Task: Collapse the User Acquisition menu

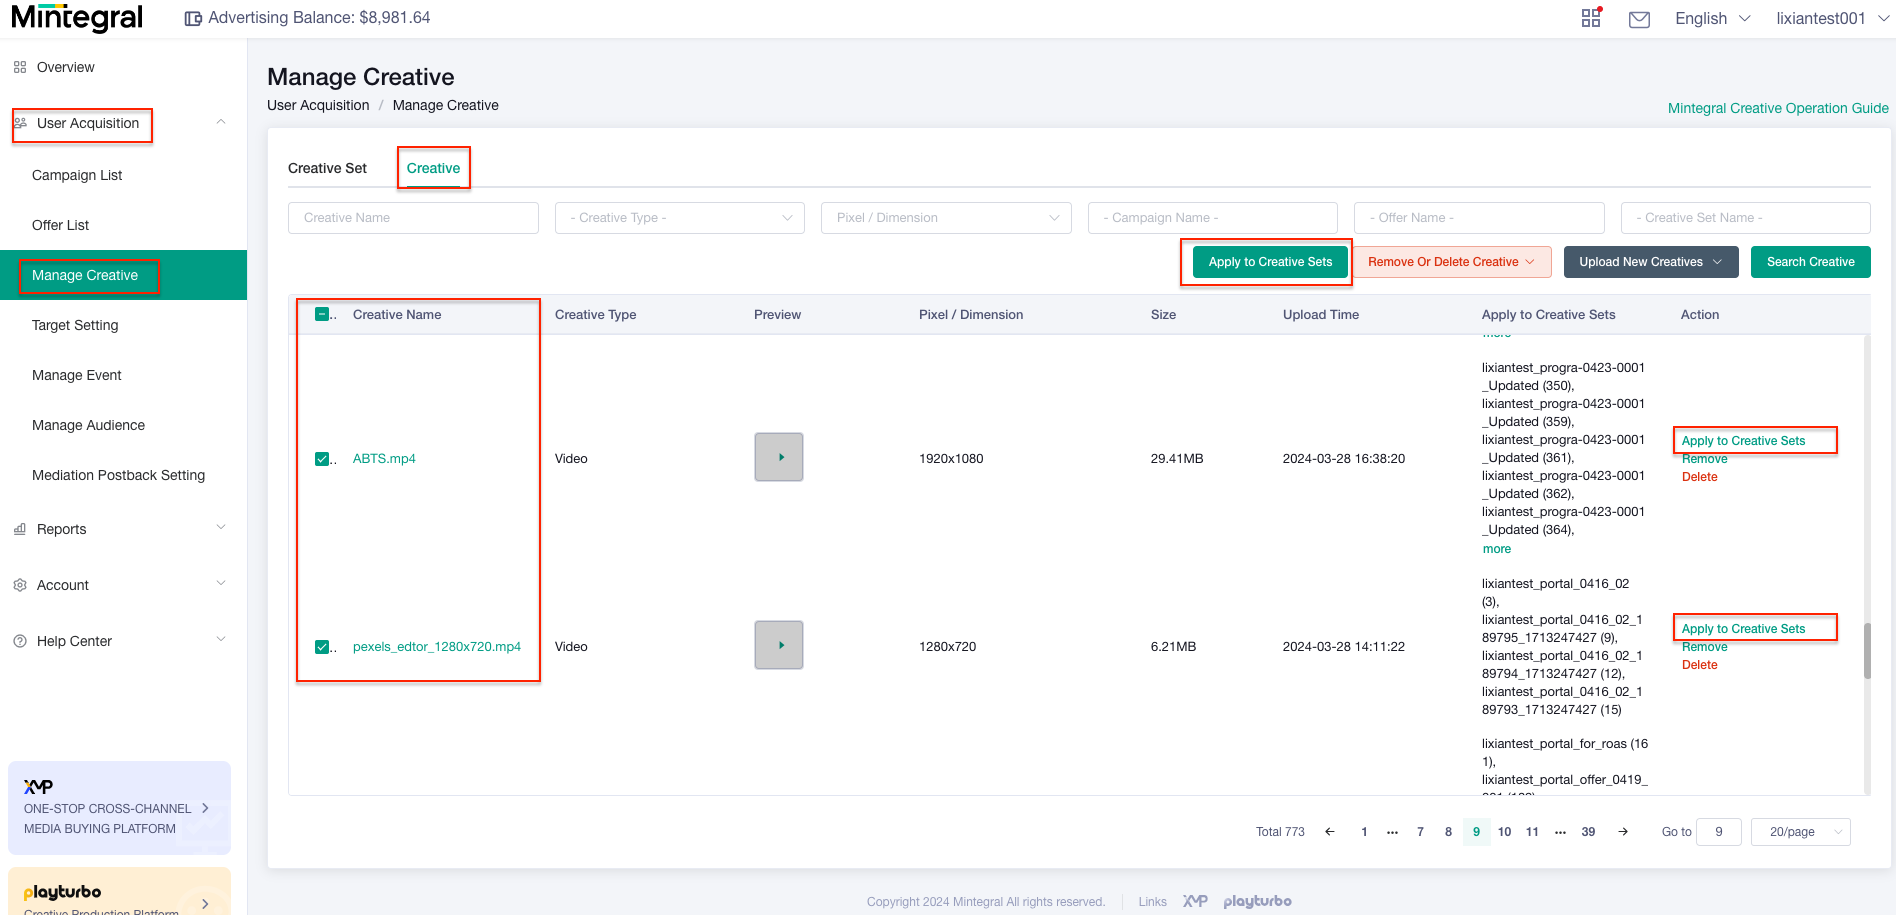Action: click(221, 123)
